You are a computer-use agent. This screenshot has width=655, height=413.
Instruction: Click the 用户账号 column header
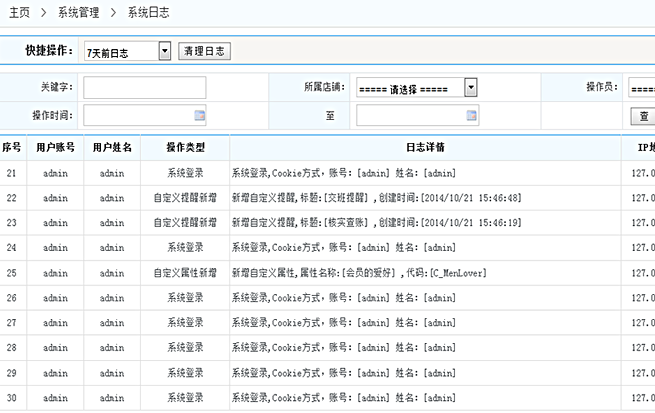(x=55, y=147)
